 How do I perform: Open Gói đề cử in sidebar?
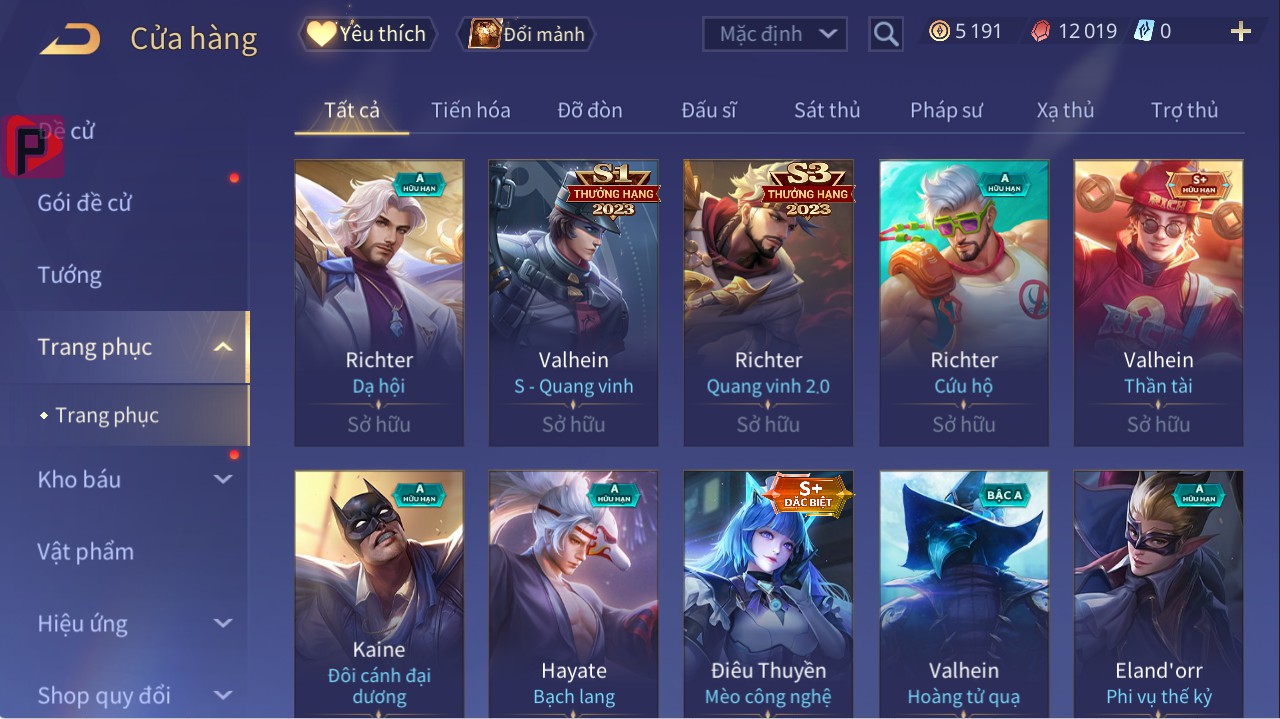[x=85, y=203]
